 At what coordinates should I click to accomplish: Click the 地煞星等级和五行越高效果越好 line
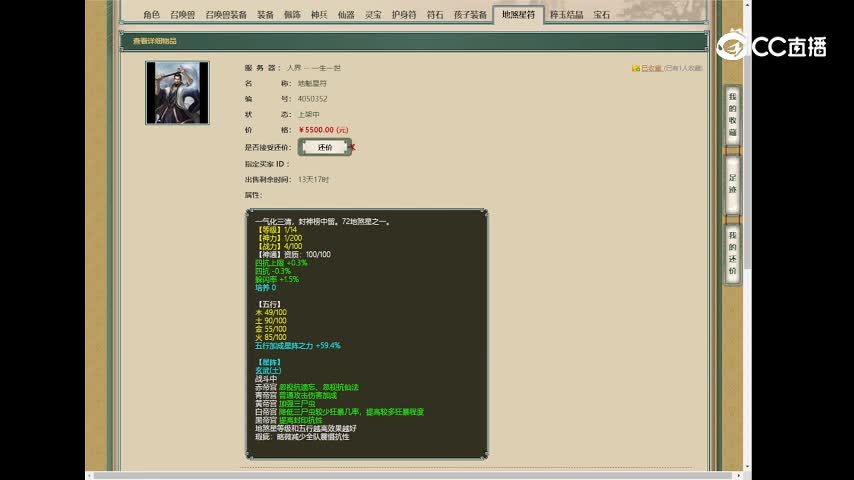[306, 428]
